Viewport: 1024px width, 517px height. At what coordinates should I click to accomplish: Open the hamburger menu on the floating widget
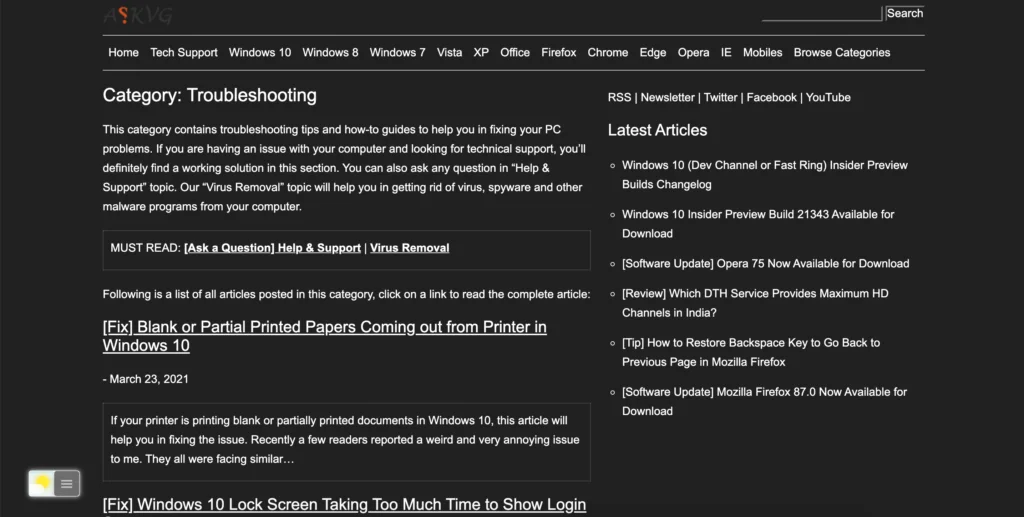tap(67, 484)
